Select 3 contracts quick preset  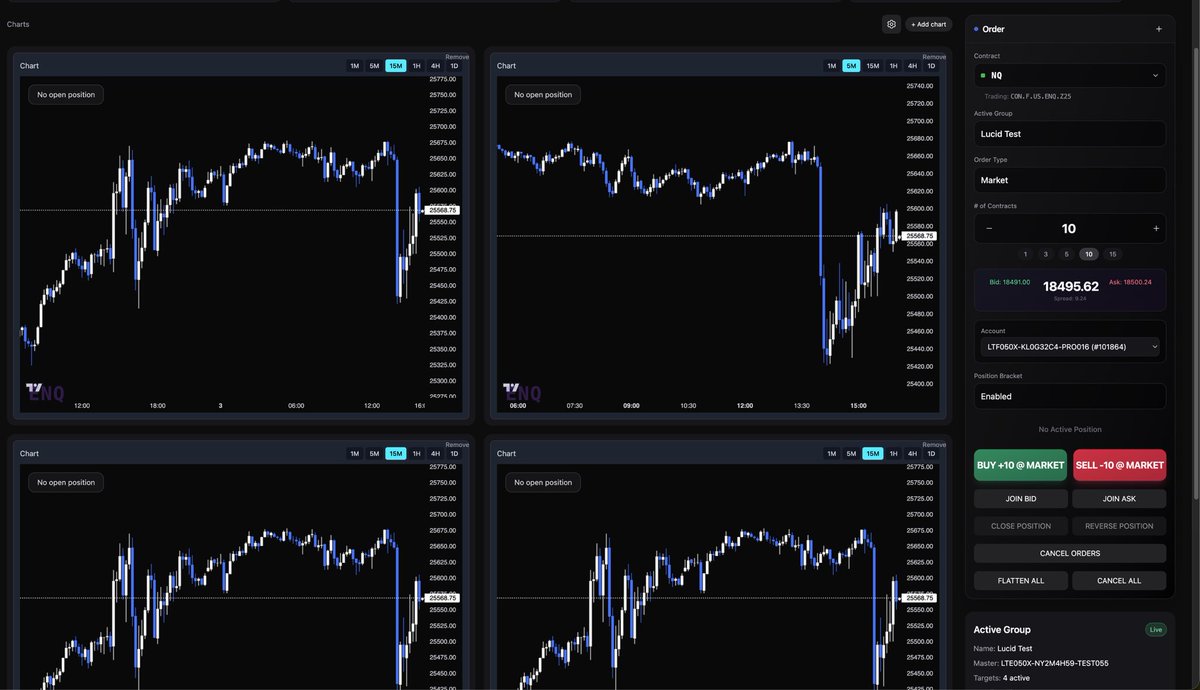click(x=1046, y=254)
